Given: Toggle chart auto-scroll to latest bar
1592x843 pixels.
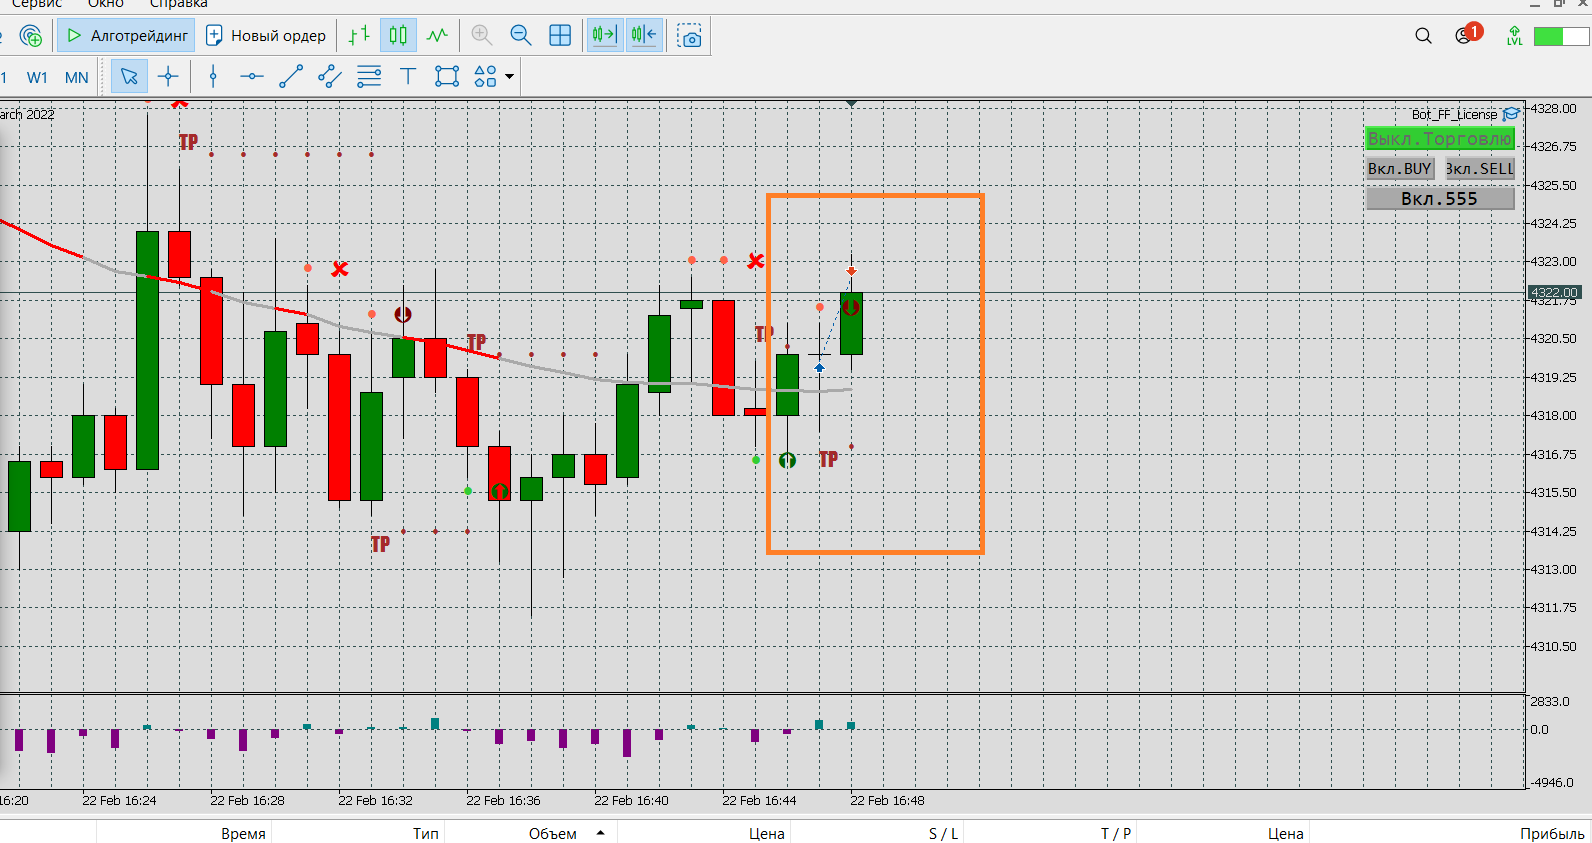Looking at the screenshot, I should click(604, 36).
